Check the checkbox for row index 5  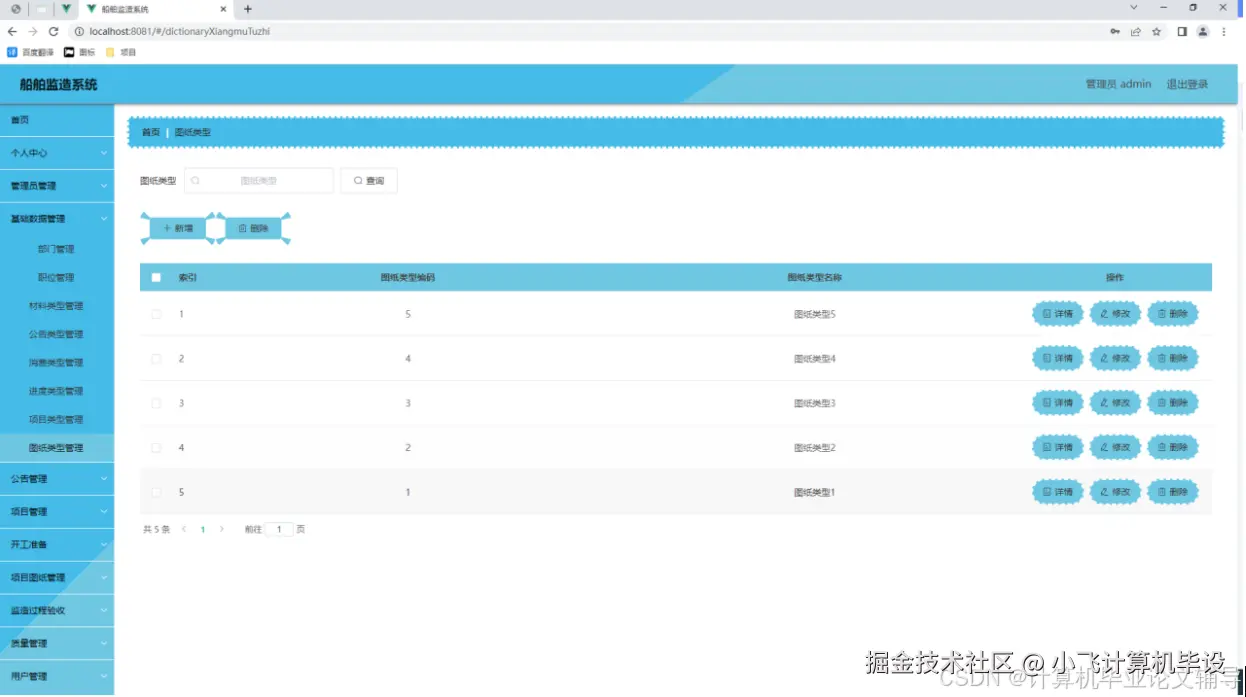tap(156, 492)
